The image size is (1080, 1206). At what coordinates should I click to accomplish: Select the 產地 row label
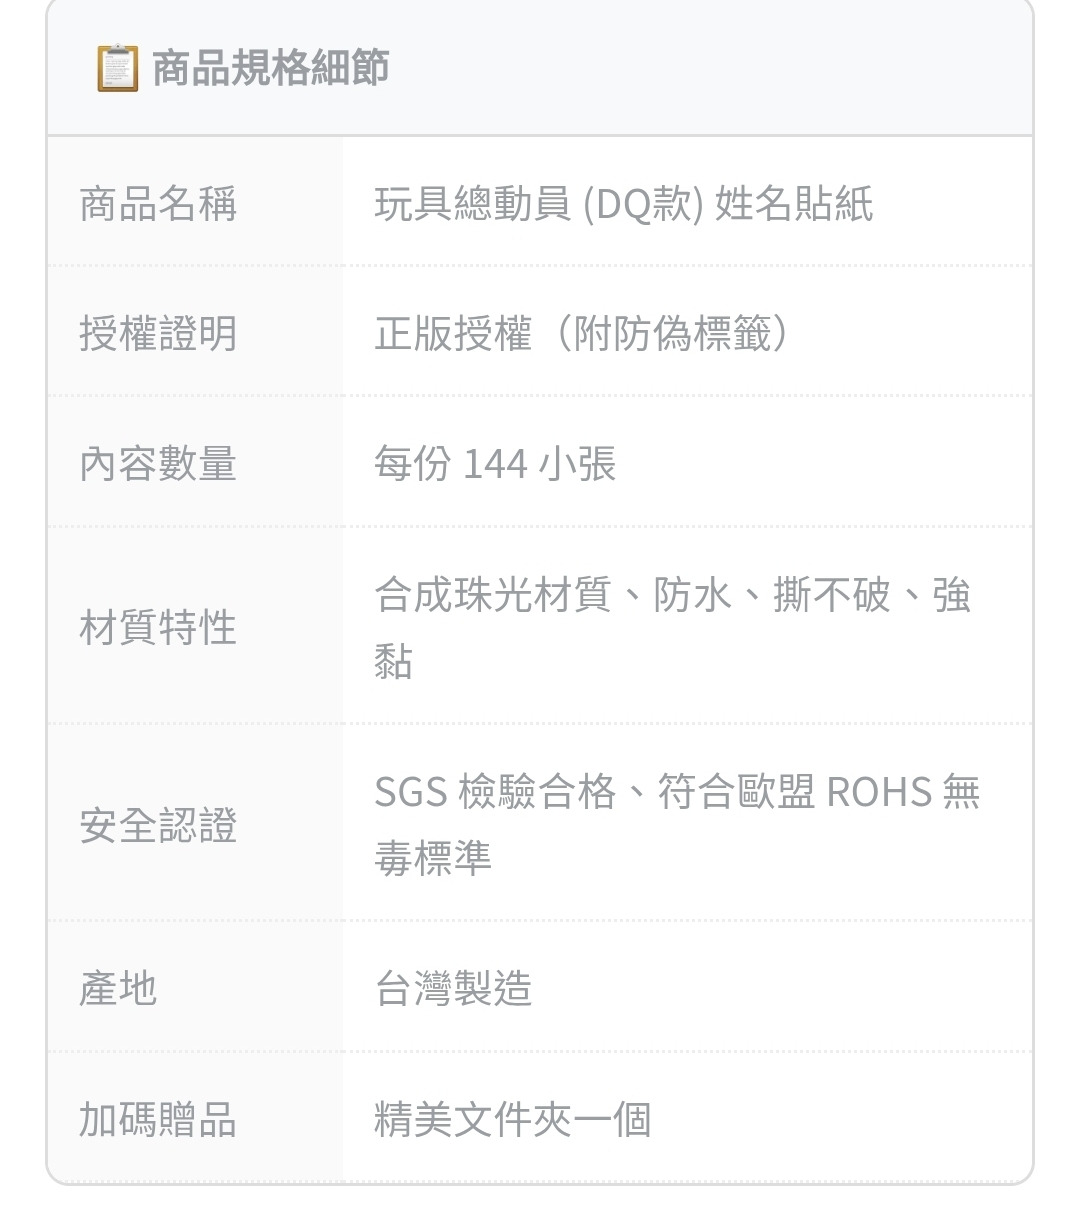(118, 988)
